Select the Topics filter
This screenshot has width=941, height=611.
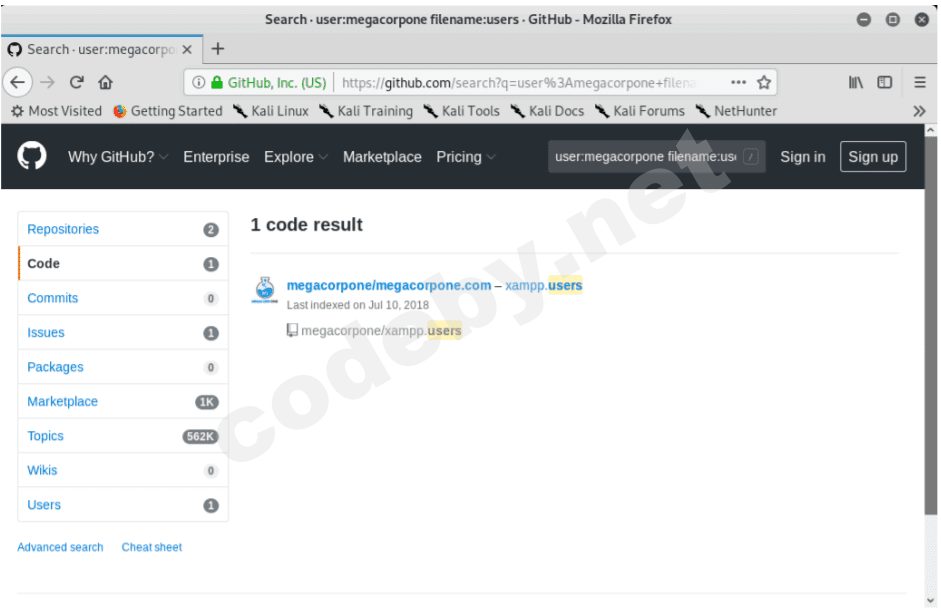[x=123, y=436]
